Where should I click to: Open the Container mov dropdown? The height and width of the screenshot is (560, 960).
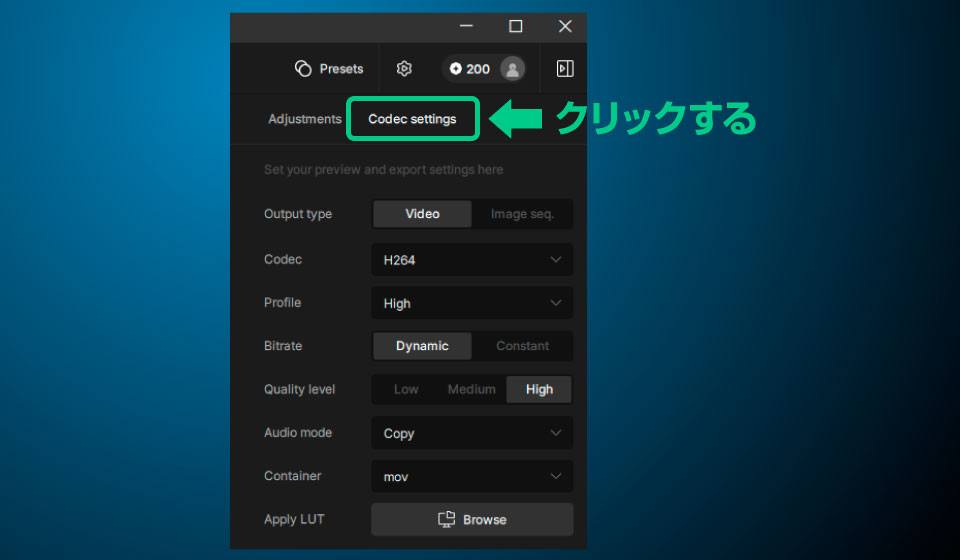(x=472, y=477)
